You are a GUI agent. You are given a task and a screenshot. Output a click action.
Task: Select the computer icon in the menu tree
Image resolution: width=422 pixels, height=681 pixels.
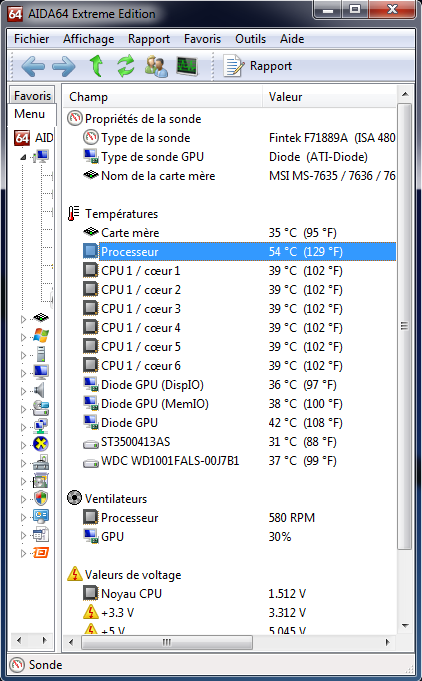click(x=41, y=156)
